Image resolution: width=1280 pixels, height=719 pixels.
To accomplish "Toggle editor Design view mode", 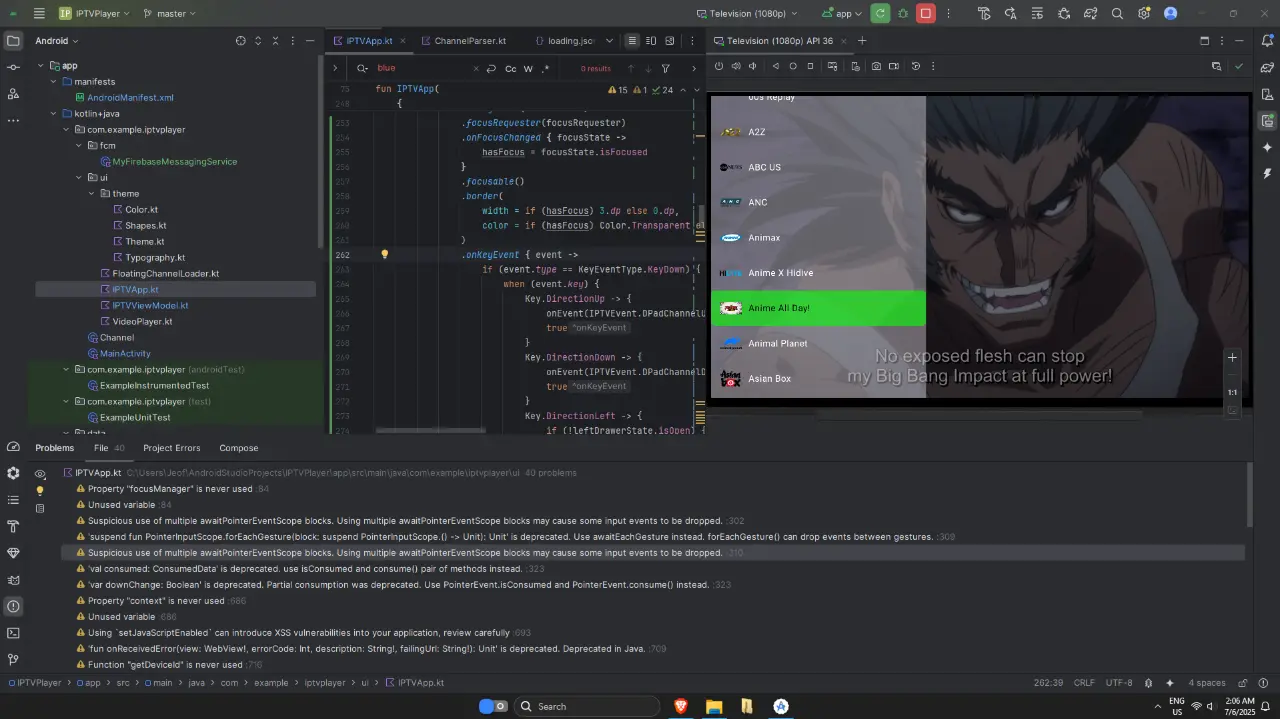I will [669, 41].
